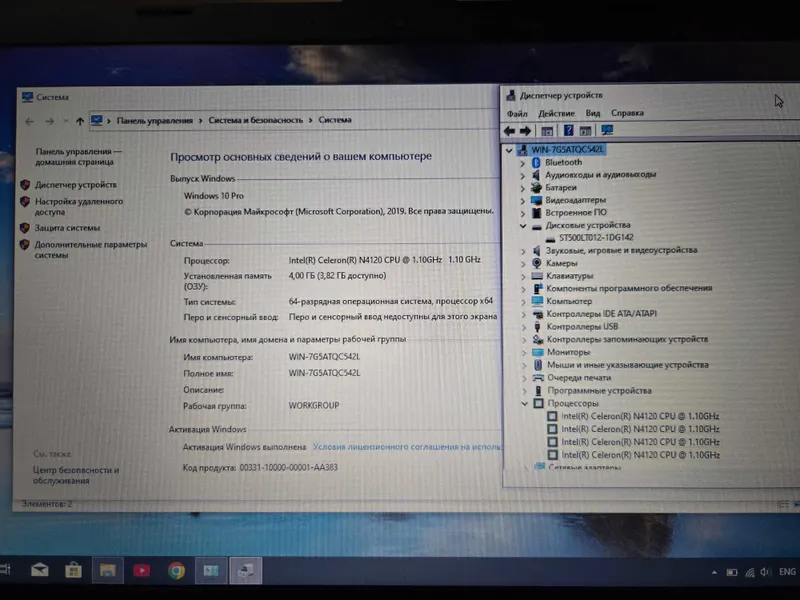The image size is (800, 600).
Task: Open Панель управления домашняя страница link
Action: pyautogui.click(x=78, y=156)
